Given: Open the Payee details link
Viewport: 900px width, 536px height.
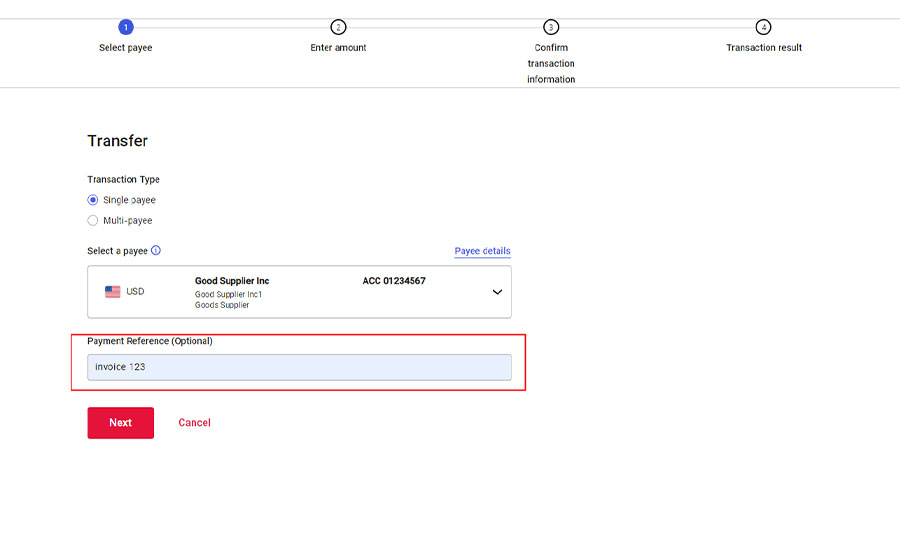Looking at the screenshot, I should [x=482, y=251].
